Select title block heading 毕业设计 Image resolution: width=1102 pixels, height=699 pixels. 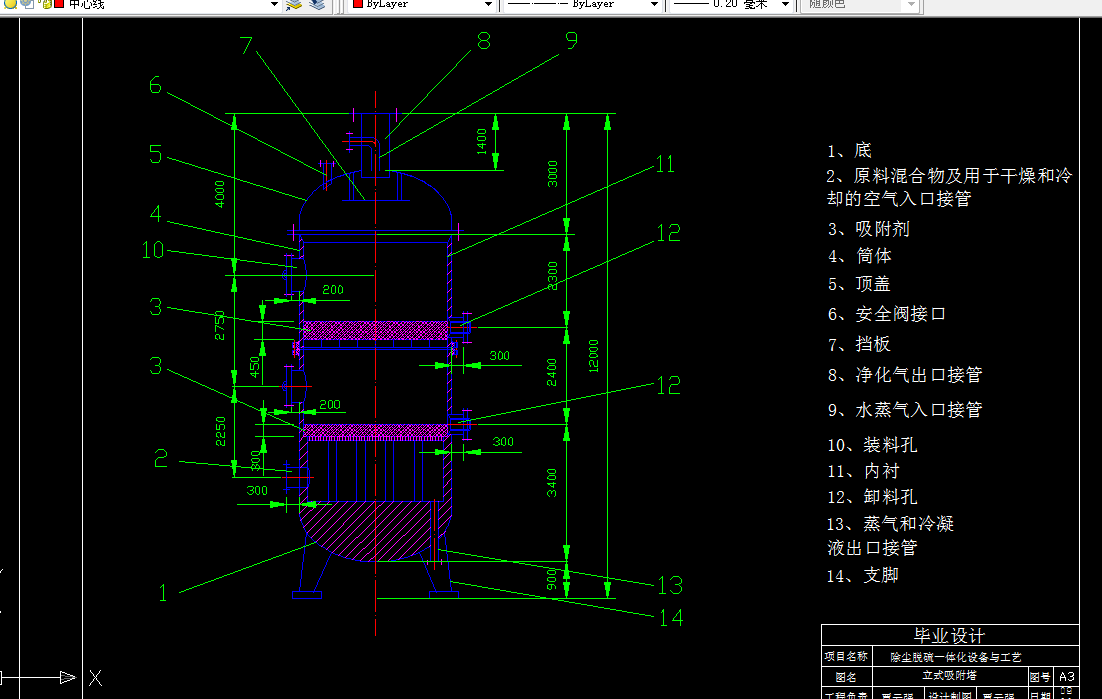(949, 636)
